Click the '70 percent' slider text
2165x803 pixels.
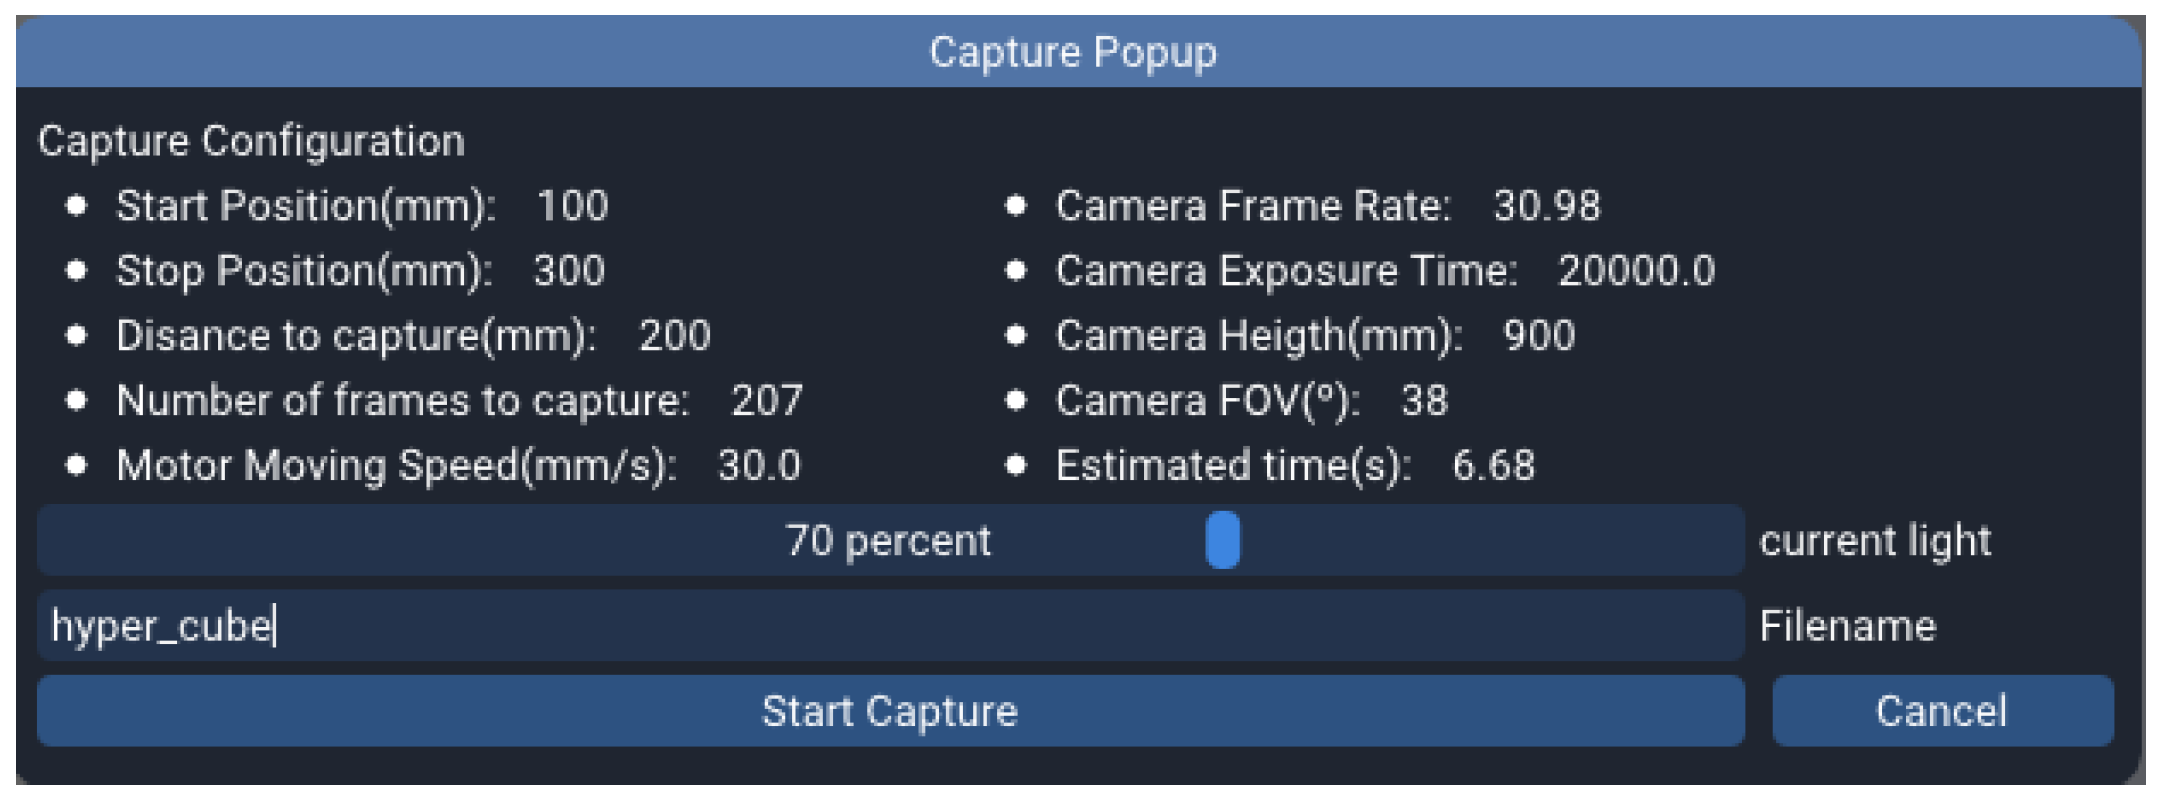887,541
